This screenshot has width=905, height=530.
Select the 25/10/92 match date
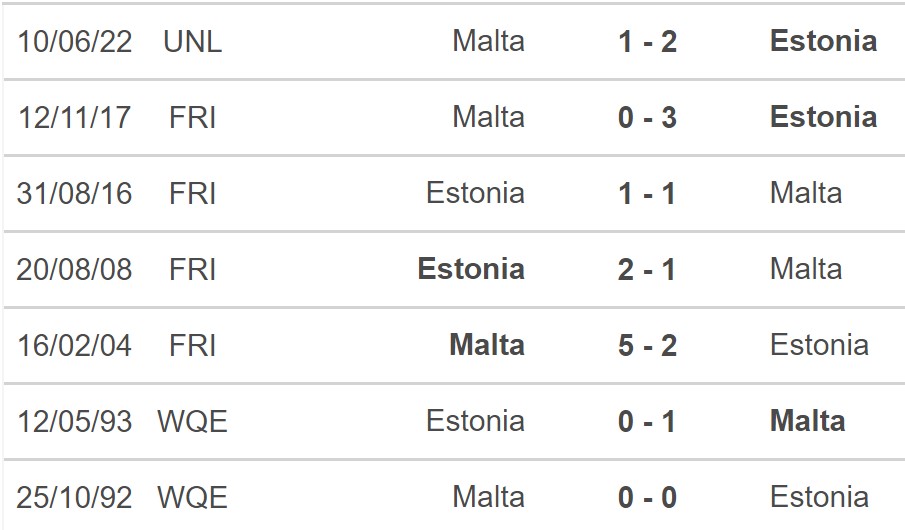click(x=74, y=497)
